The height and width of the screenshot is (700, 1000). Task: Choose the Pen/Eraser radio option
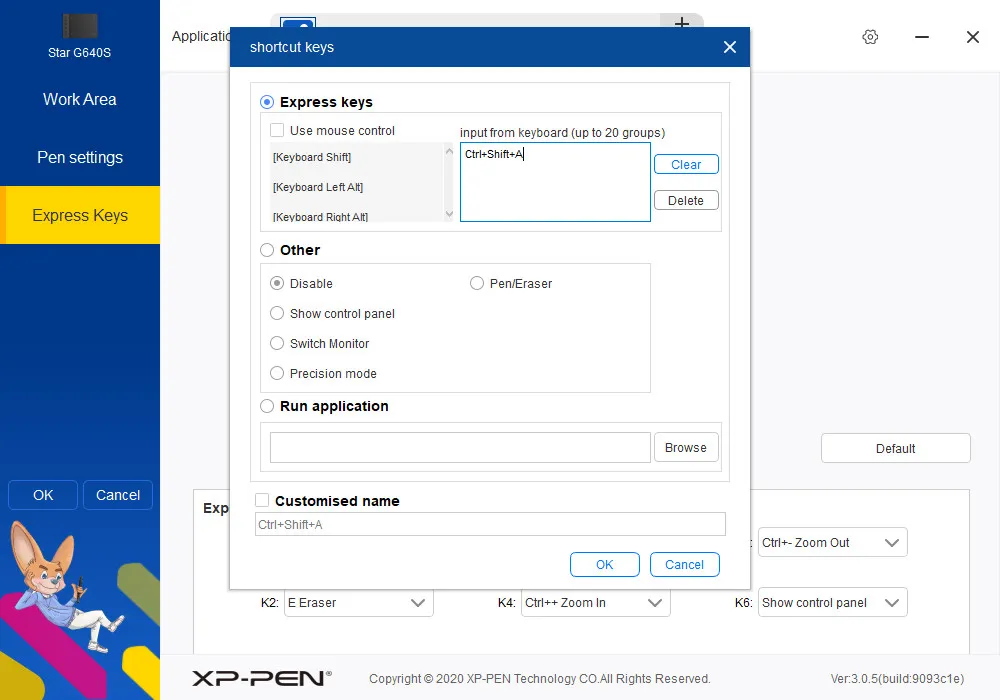[477, 284]
